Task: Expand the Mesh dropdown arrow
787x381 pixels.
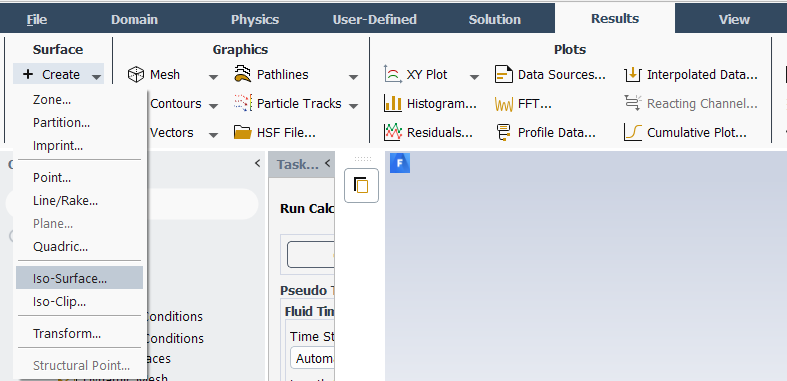Action: [213, 77]
